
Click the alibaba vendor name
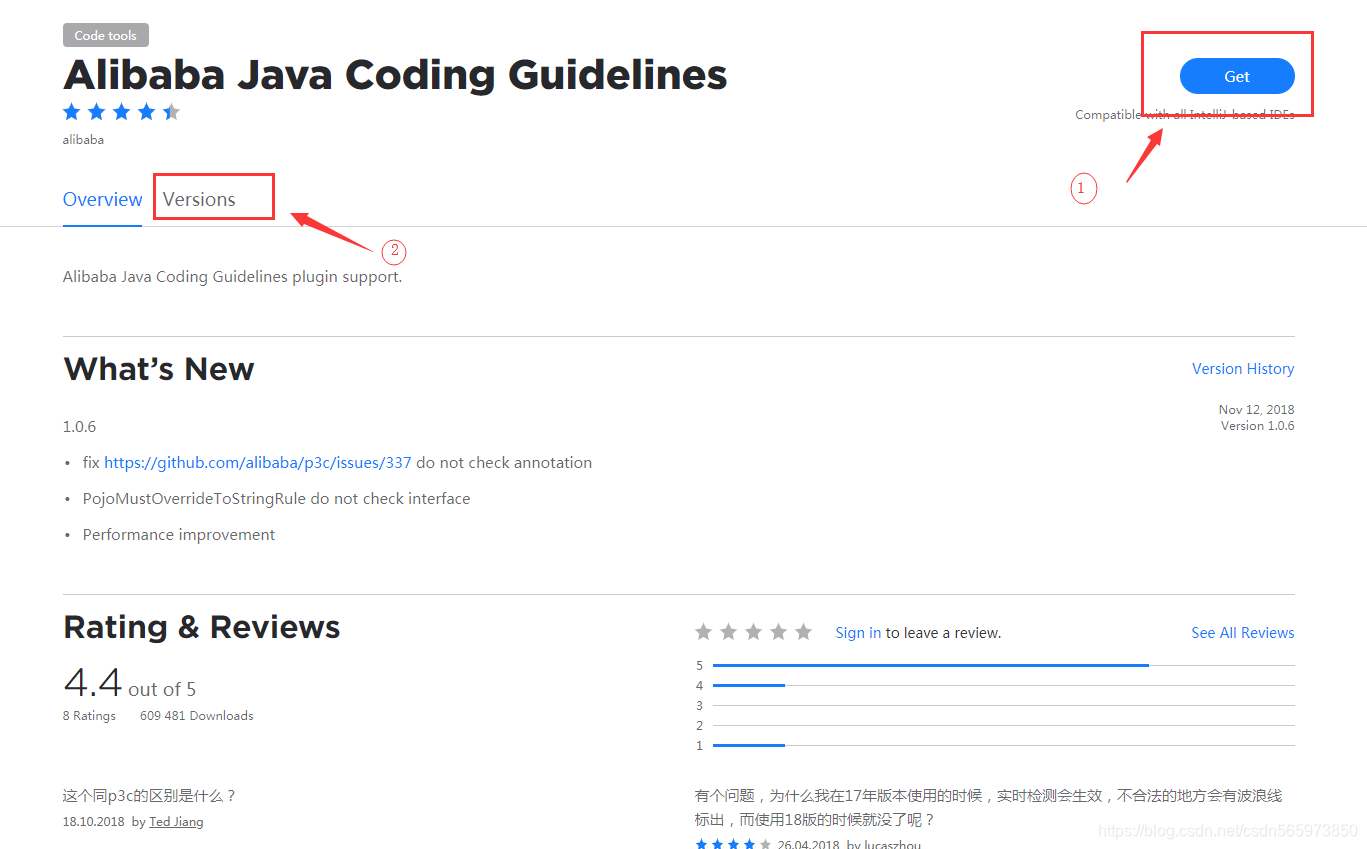(x=83, y=140)
